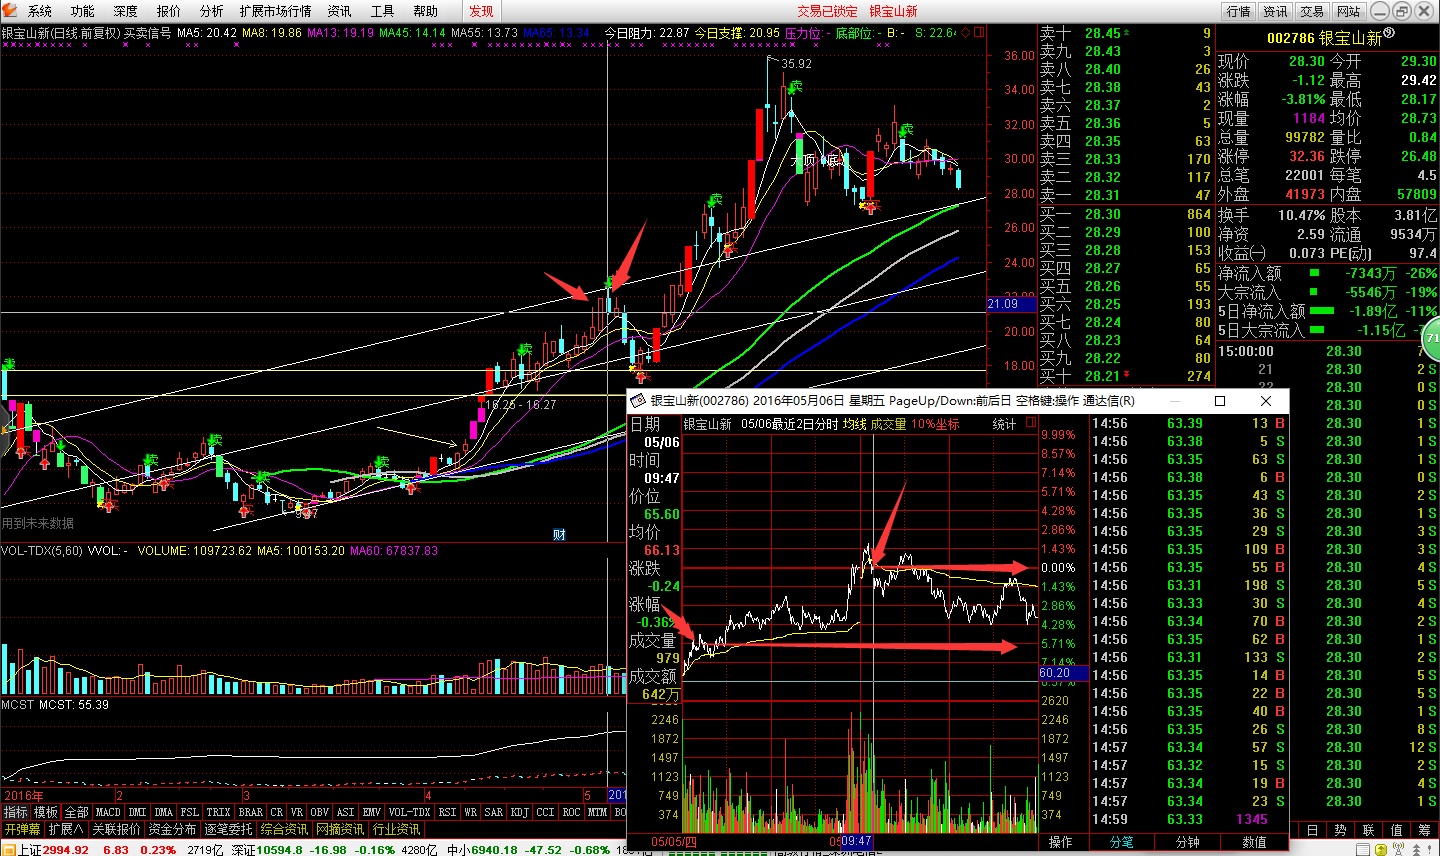Click the 行情 button at top right

coord(1238,11)
